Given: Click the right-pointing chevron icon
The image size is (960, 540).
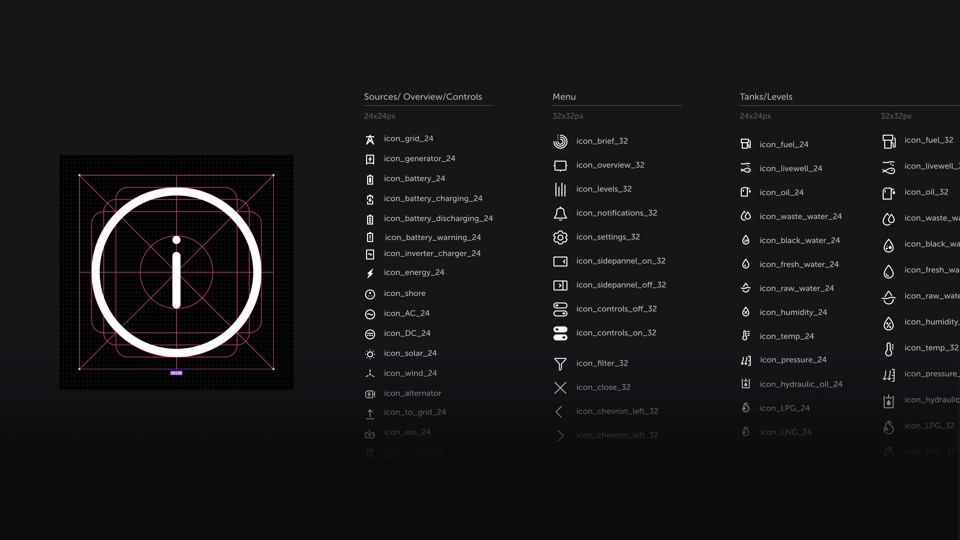Looking at the screenshot, I should click(561, 435).
